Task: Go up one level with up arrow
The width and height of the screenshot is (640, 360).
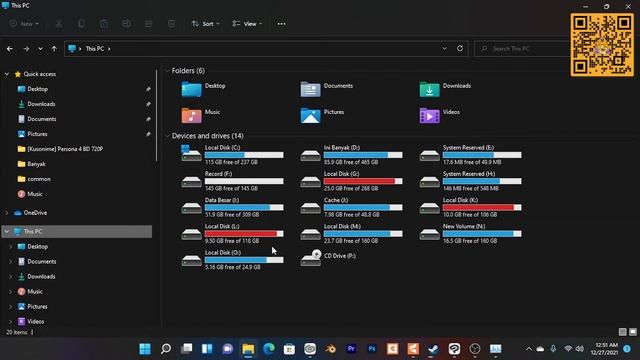Action: (x=54, y=49)
